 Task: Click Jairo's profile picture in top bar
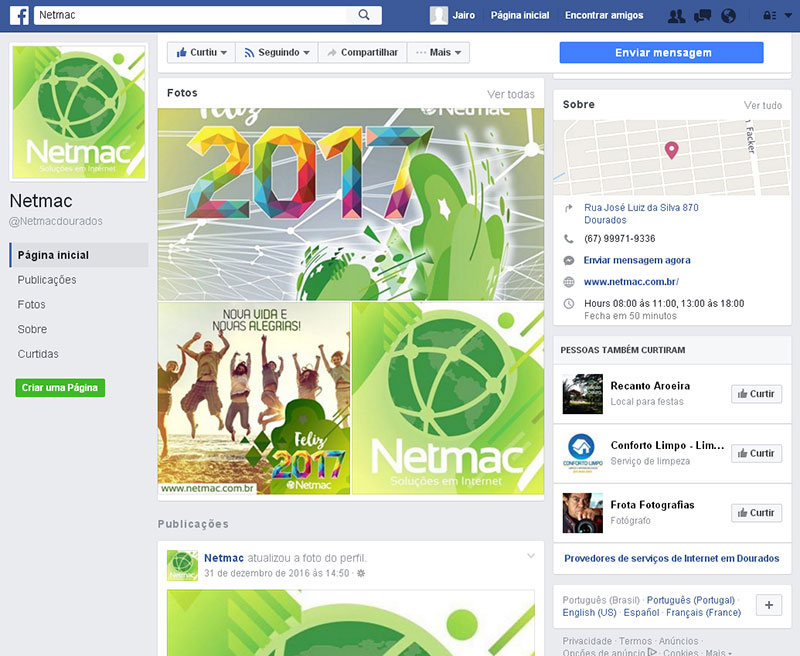coord(439,15)
